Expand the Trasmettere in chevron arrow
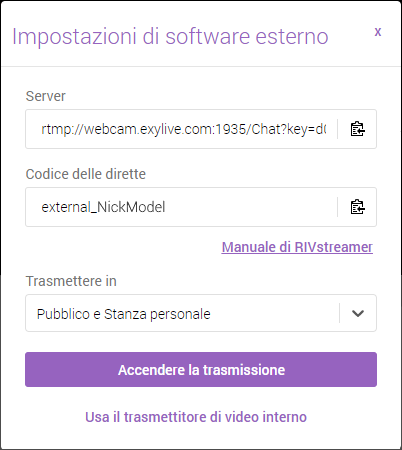The height and width of the screenshot is (450, 402). click(358, 313)
